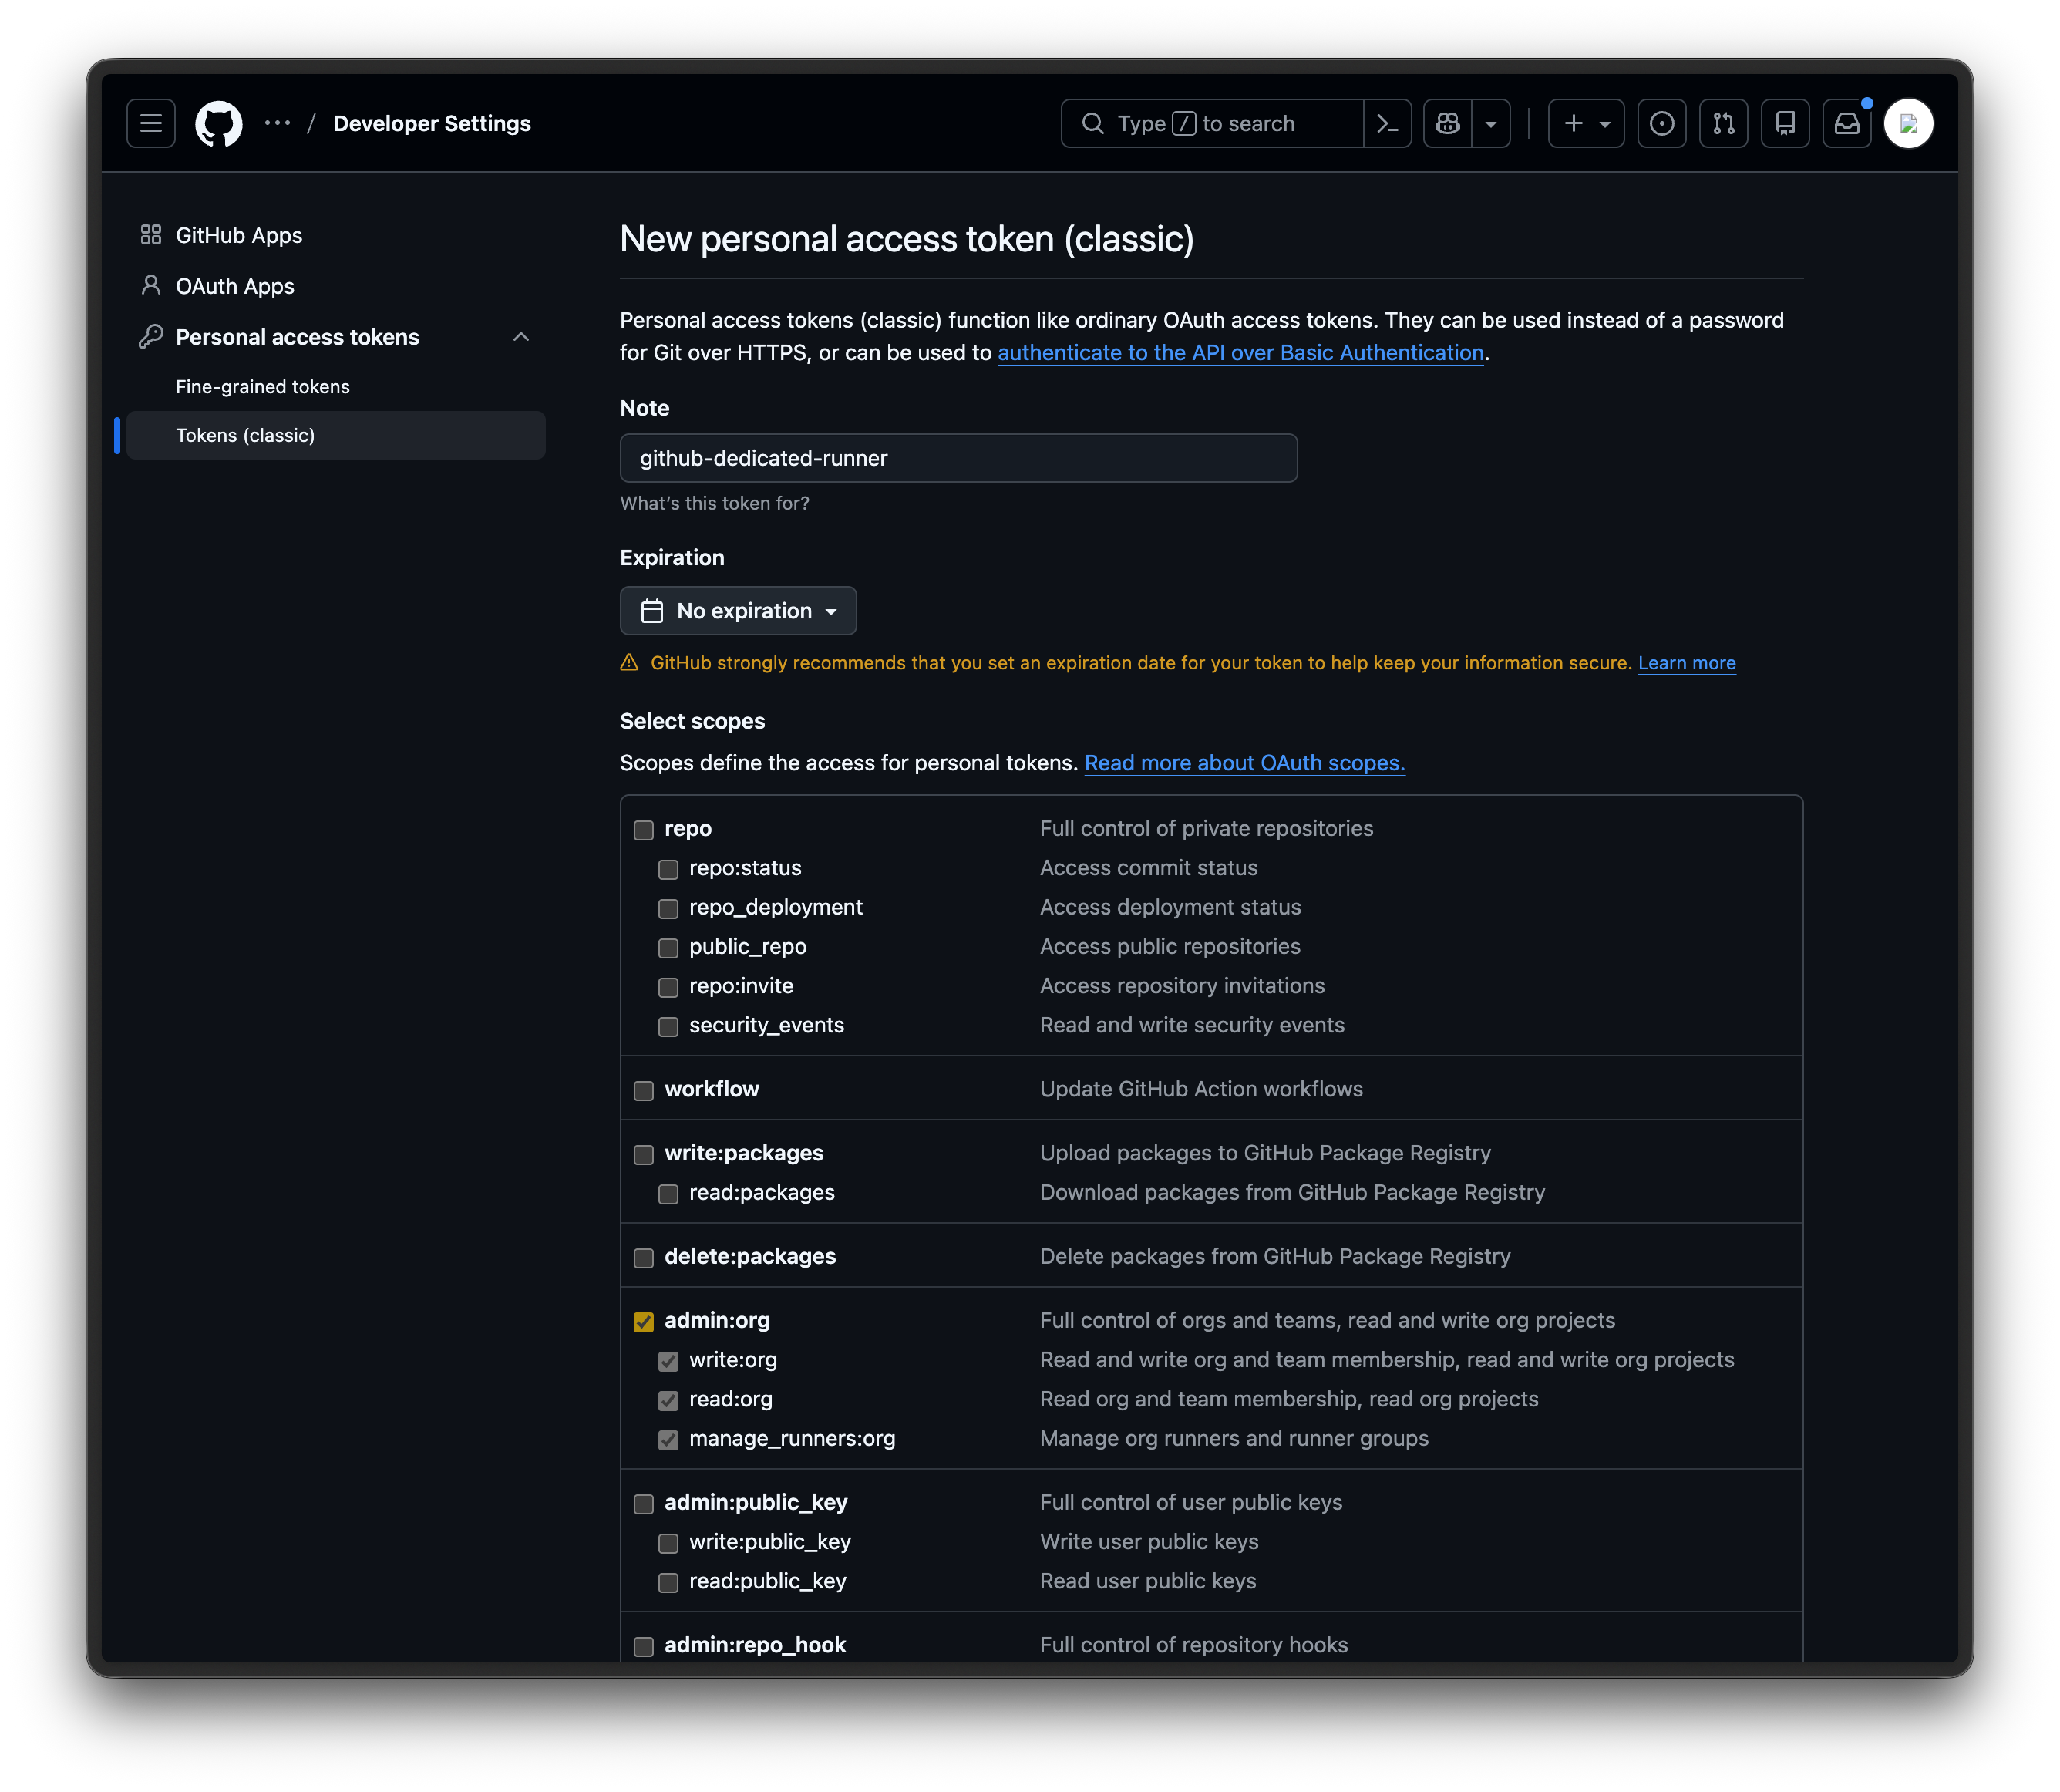
Task: Open the Basic Authentication API link
Action: click(1240, 353)
